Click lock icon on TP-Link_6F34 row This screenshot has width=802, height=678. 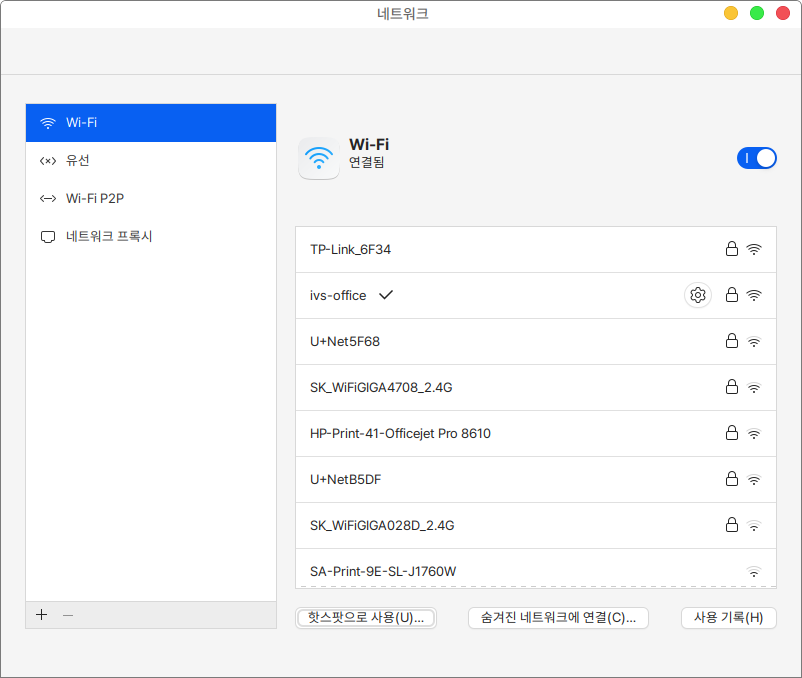(731, 249)
